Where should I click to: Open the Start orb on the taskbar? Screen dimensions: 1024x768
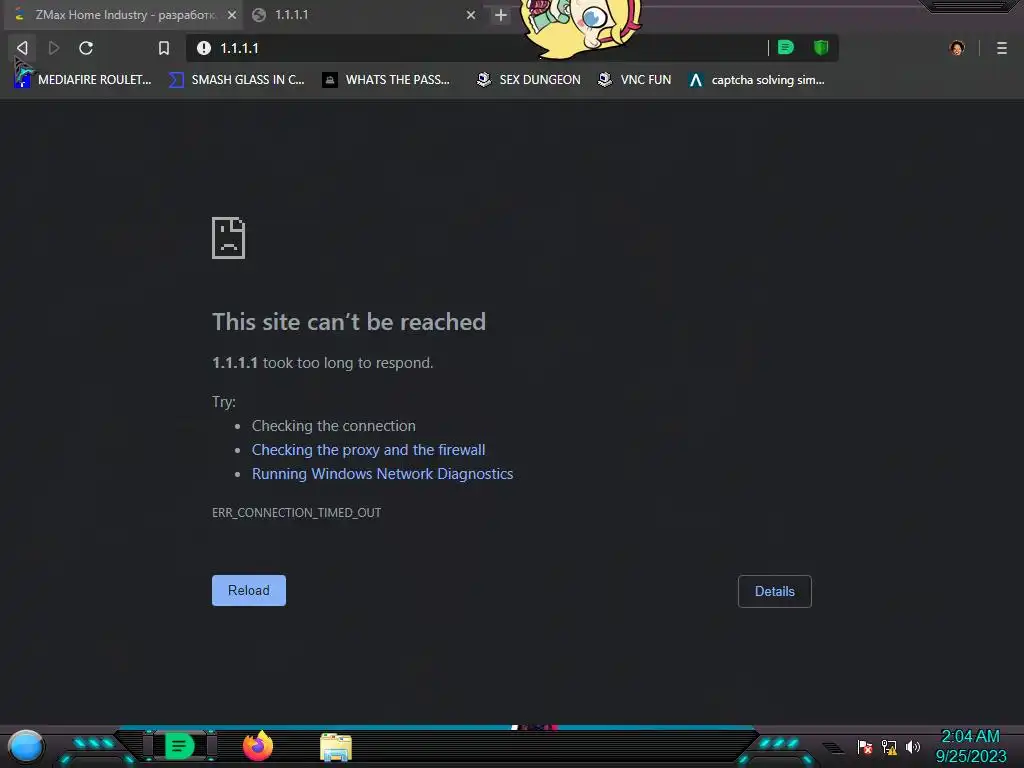coord(26,746)
